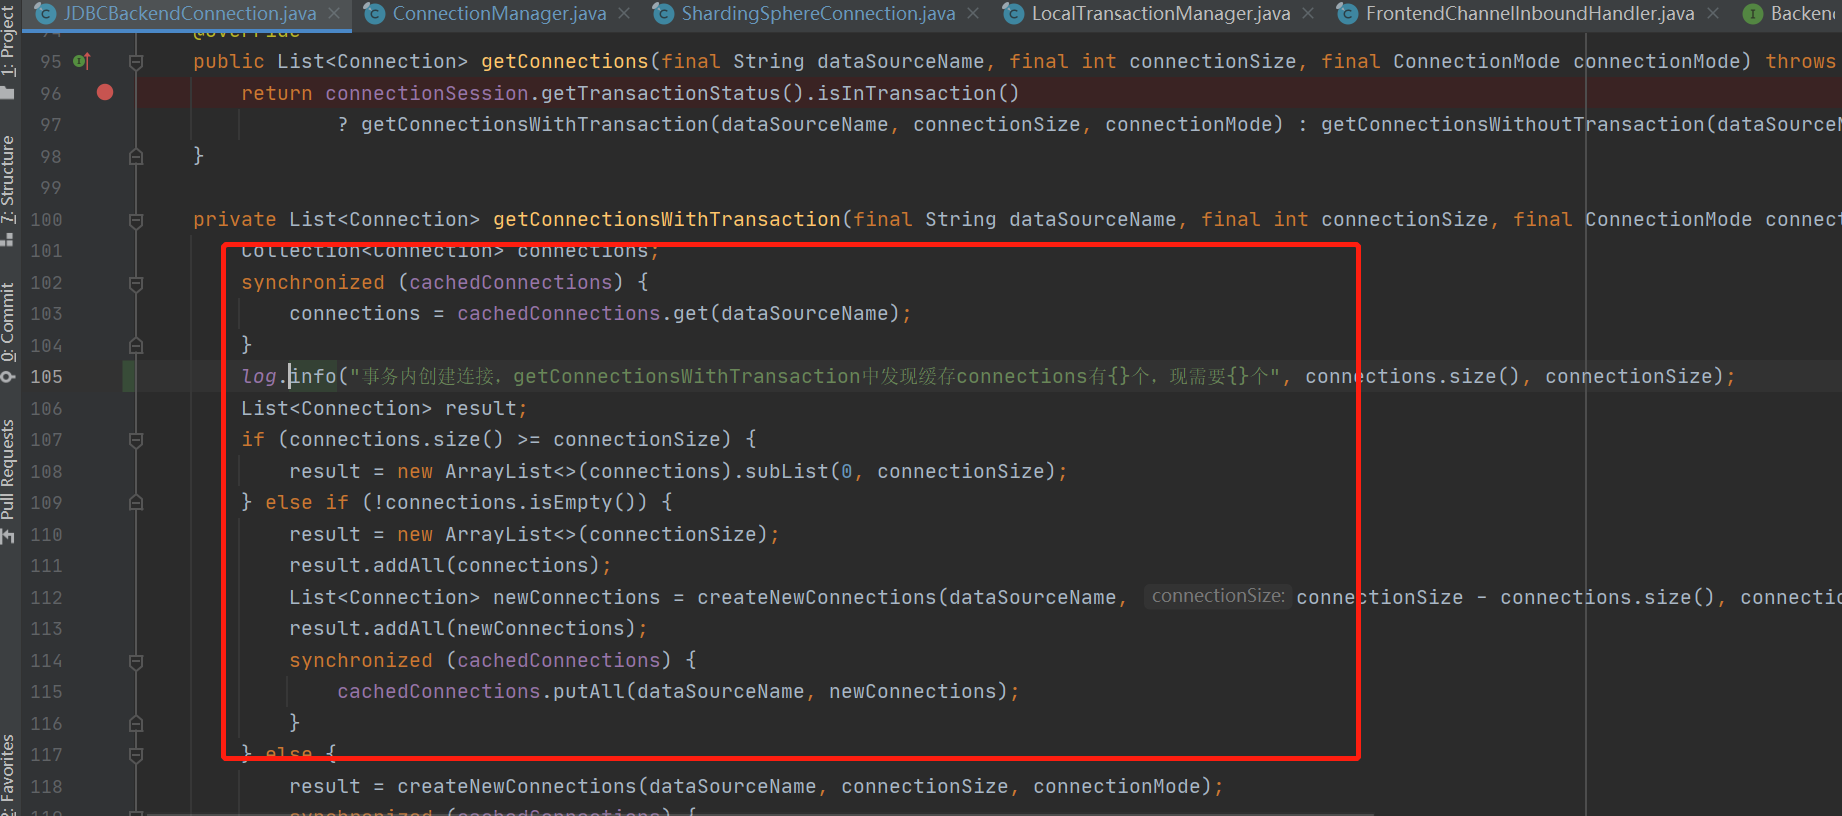Click the fold end marker on line 116
The image size is (1842, 816).
[x=136, y=724]
